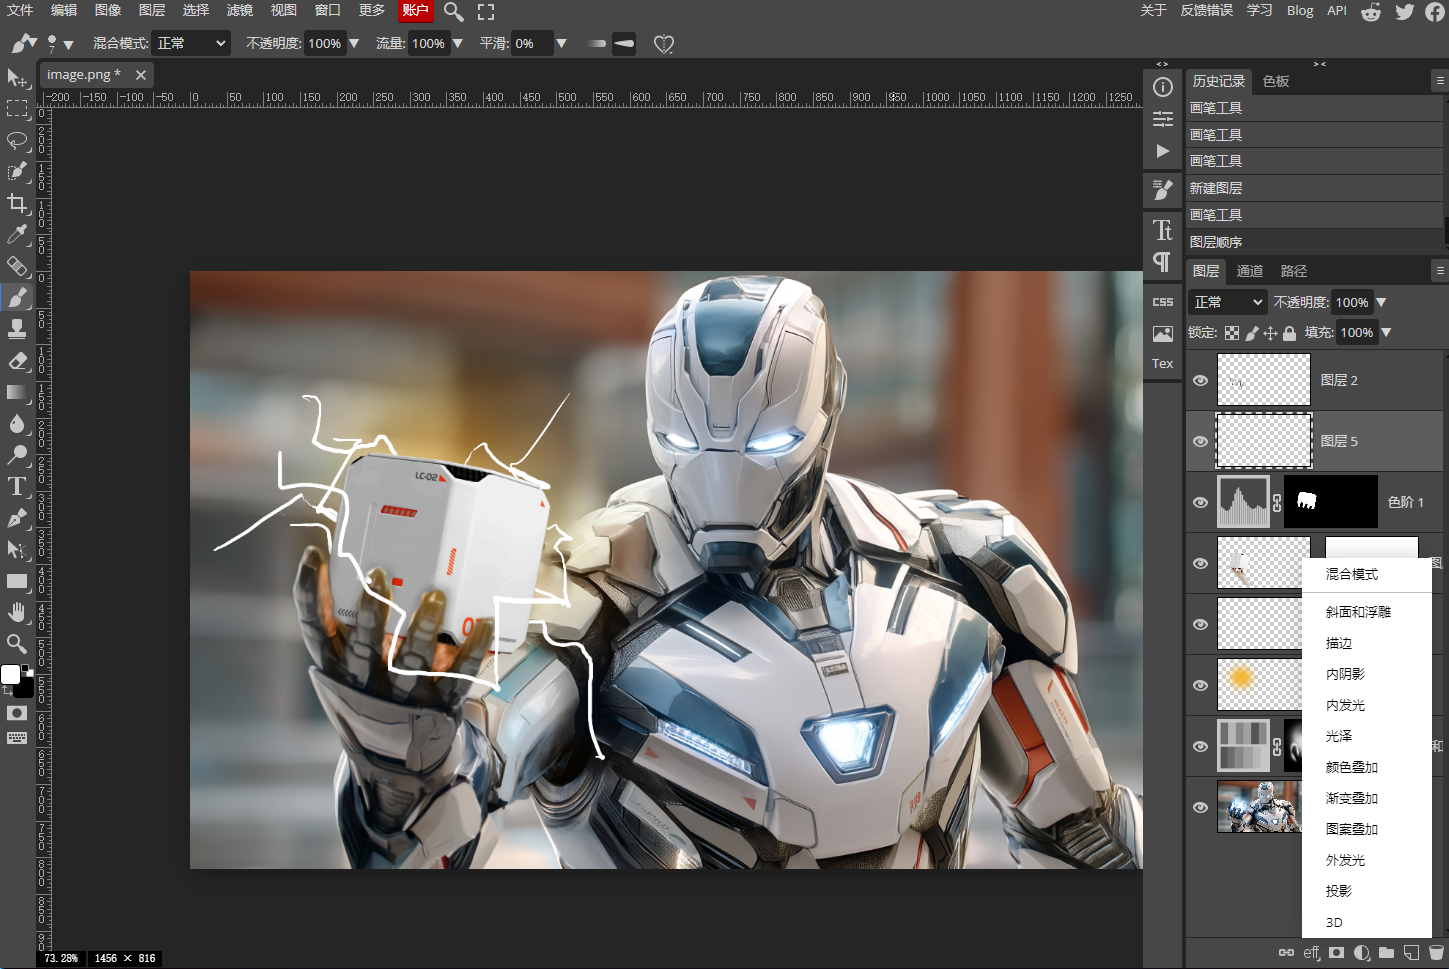Open the Character panel icon
This screenshot has width=1449, height=969.
coord(1162,230)
